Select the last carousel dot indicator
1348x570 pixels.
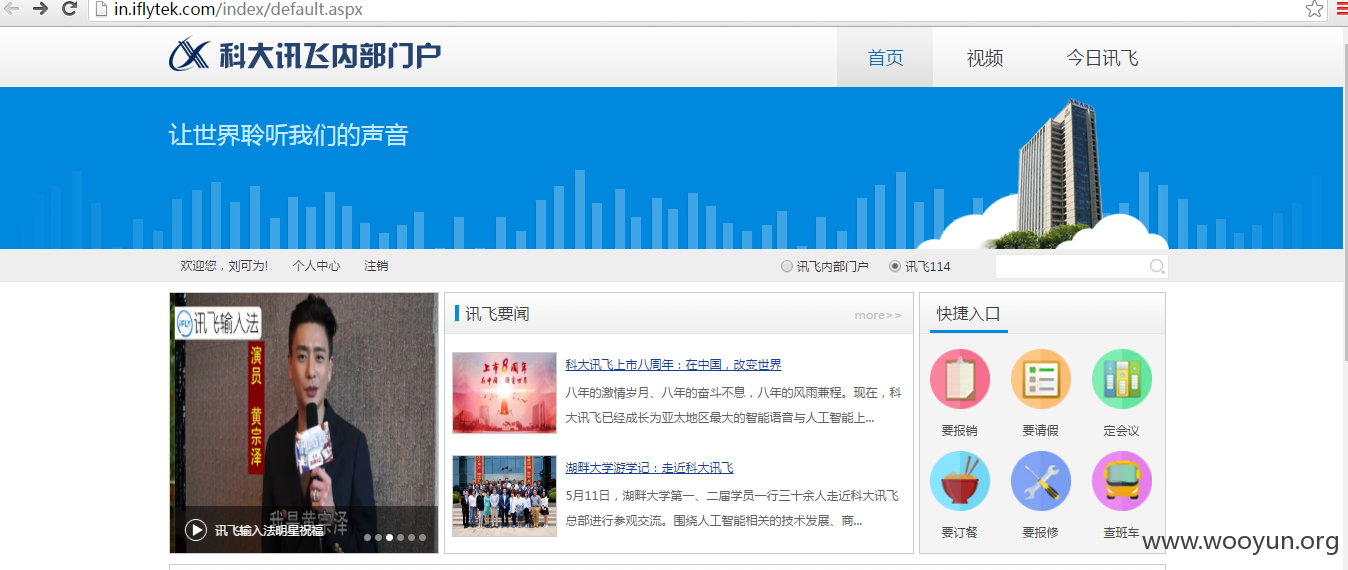[422, 538]
